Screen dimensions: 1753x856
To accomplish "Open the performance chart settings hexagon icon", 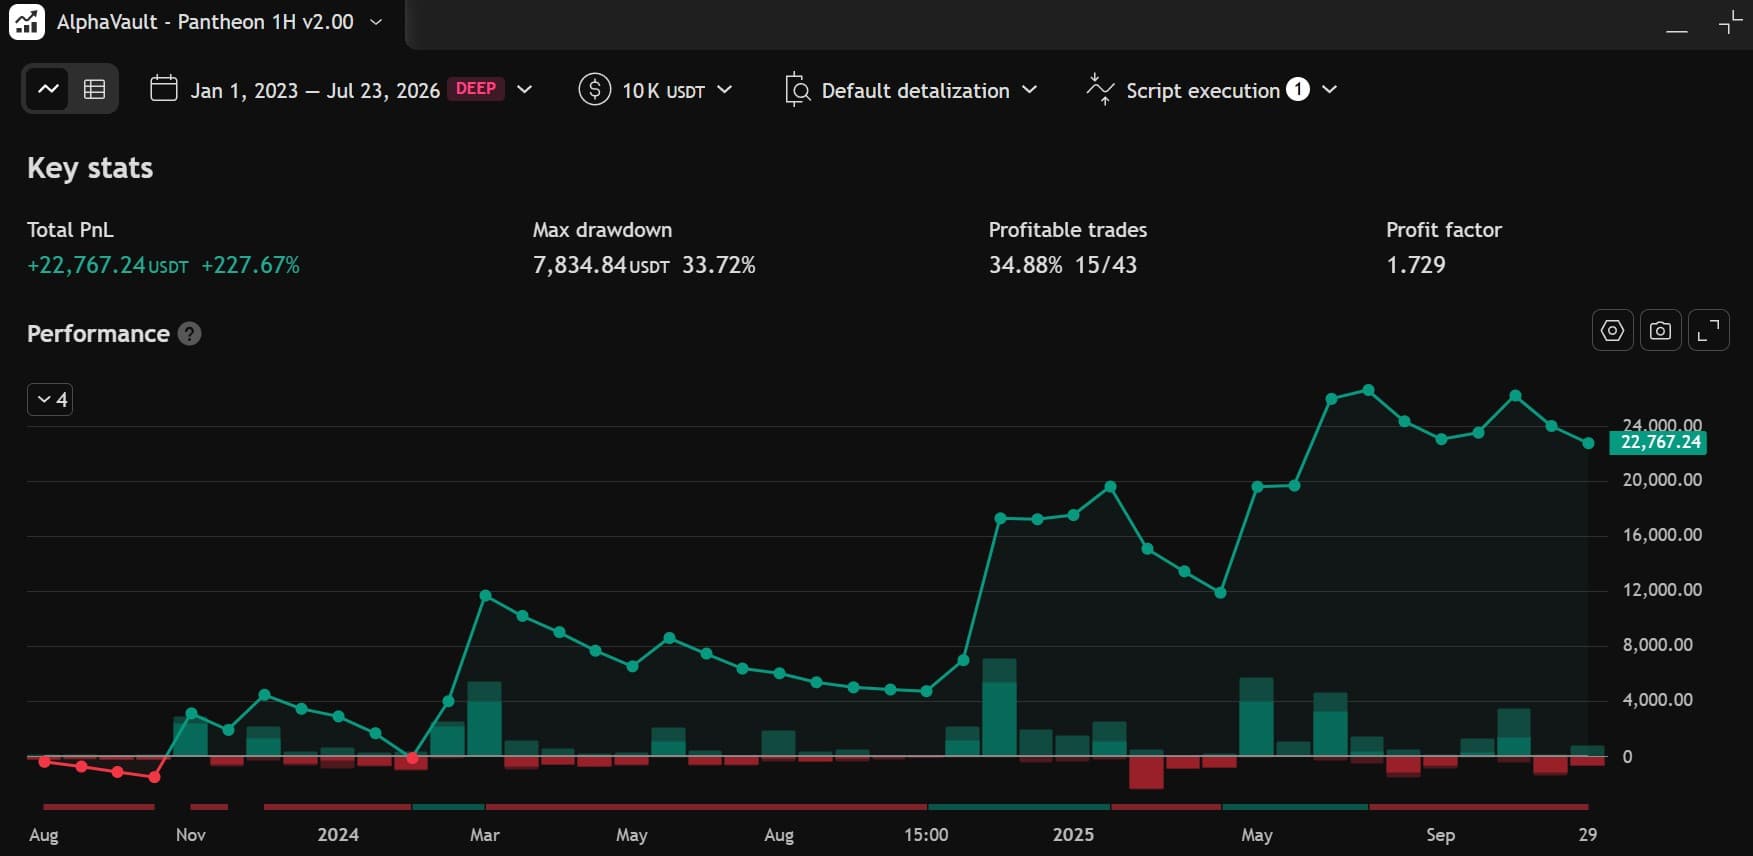I will (x=1612, y=331).
